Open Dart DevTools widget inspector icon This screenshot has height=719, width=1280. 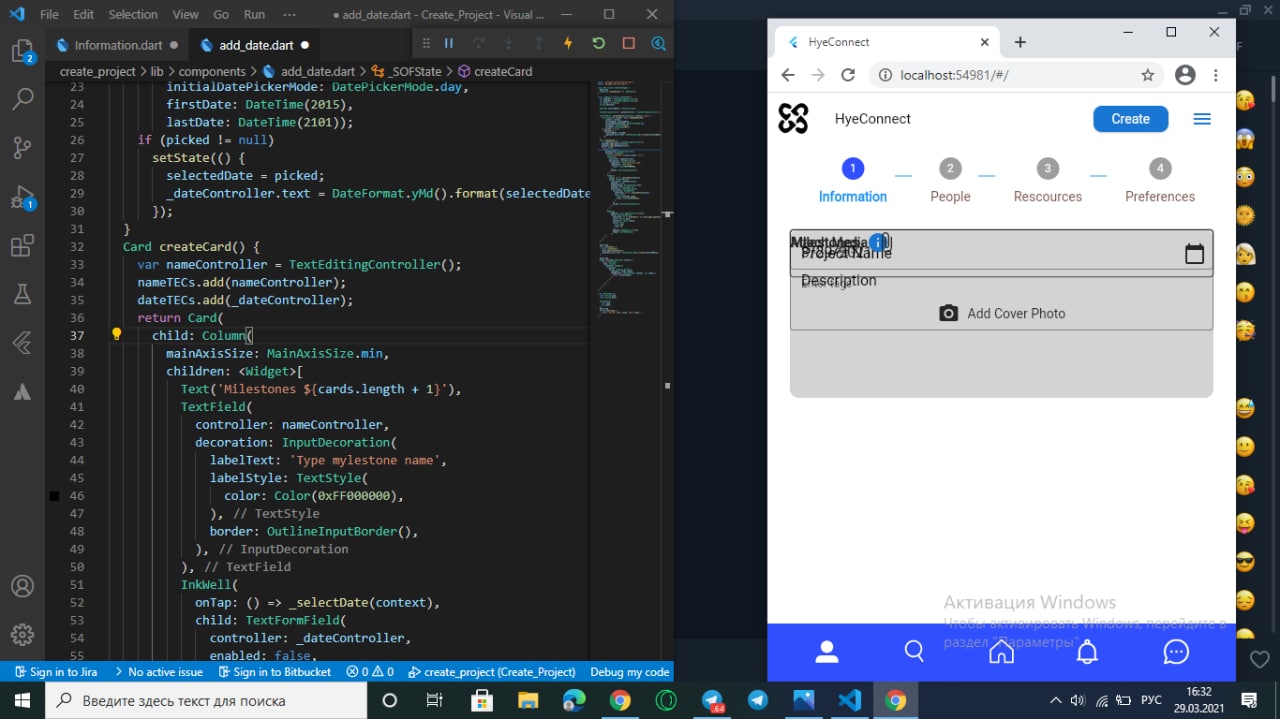click(658, 43)
